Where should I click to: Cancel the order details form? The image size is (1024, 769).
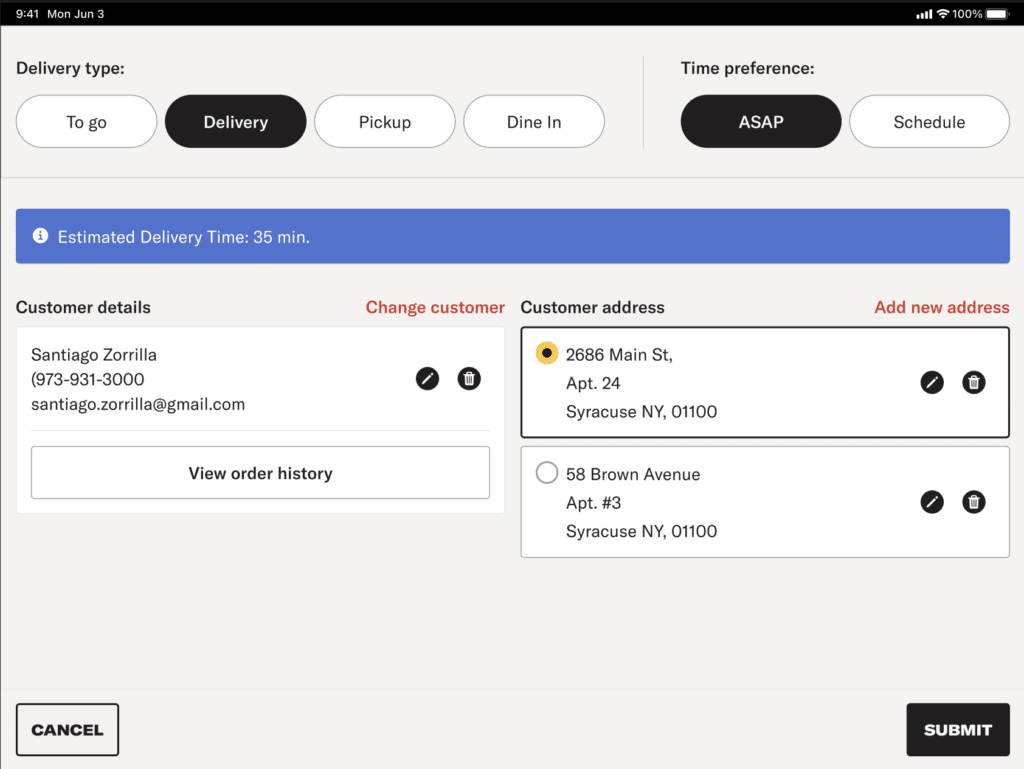tap(67, 730)
